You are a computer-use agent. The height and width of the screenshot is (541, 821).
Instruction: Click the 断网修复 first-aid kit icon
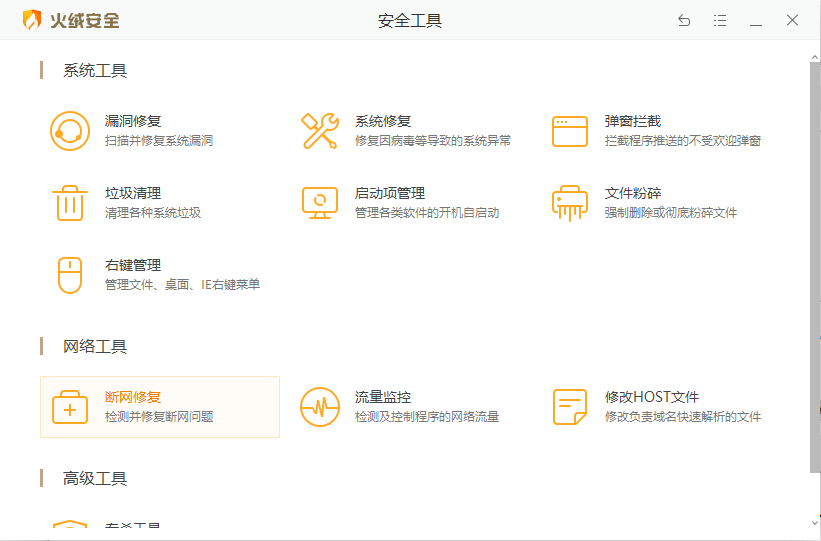point(70,407)
